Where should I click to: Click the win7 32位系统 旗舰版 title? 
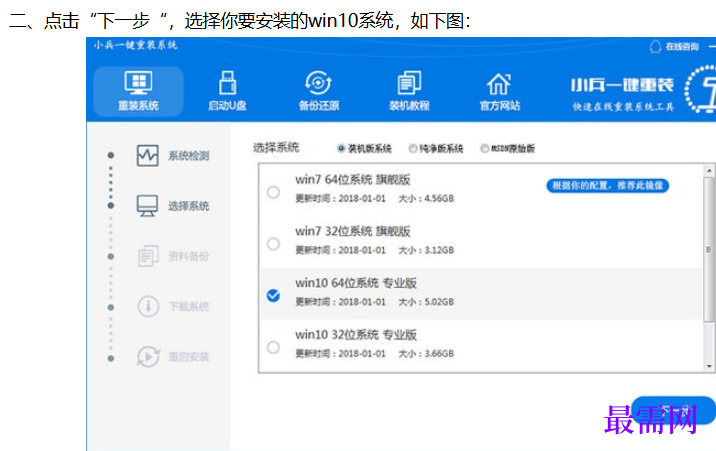pos(353,231)
